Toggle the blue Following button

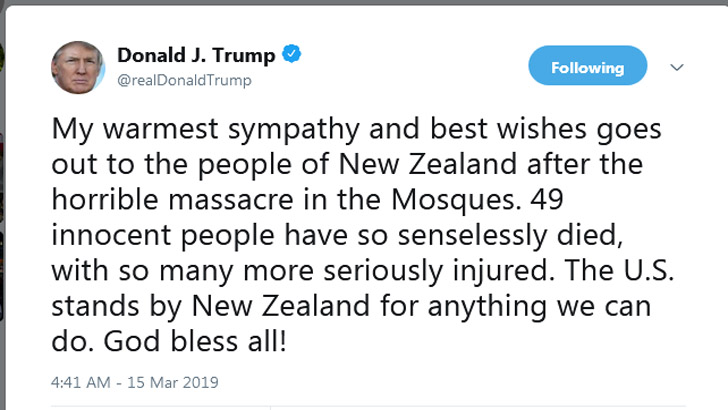point(587,68)
